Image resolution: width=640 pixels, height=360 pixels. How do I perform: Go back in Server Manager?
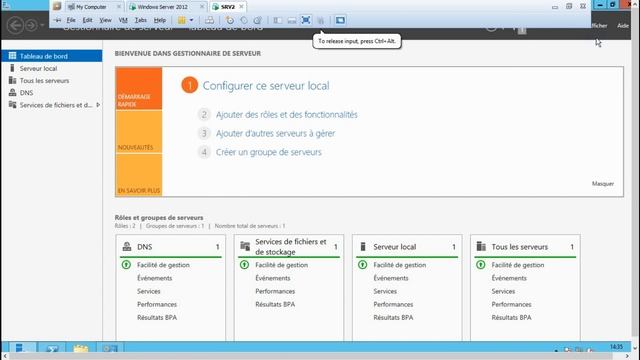(15, 25)
